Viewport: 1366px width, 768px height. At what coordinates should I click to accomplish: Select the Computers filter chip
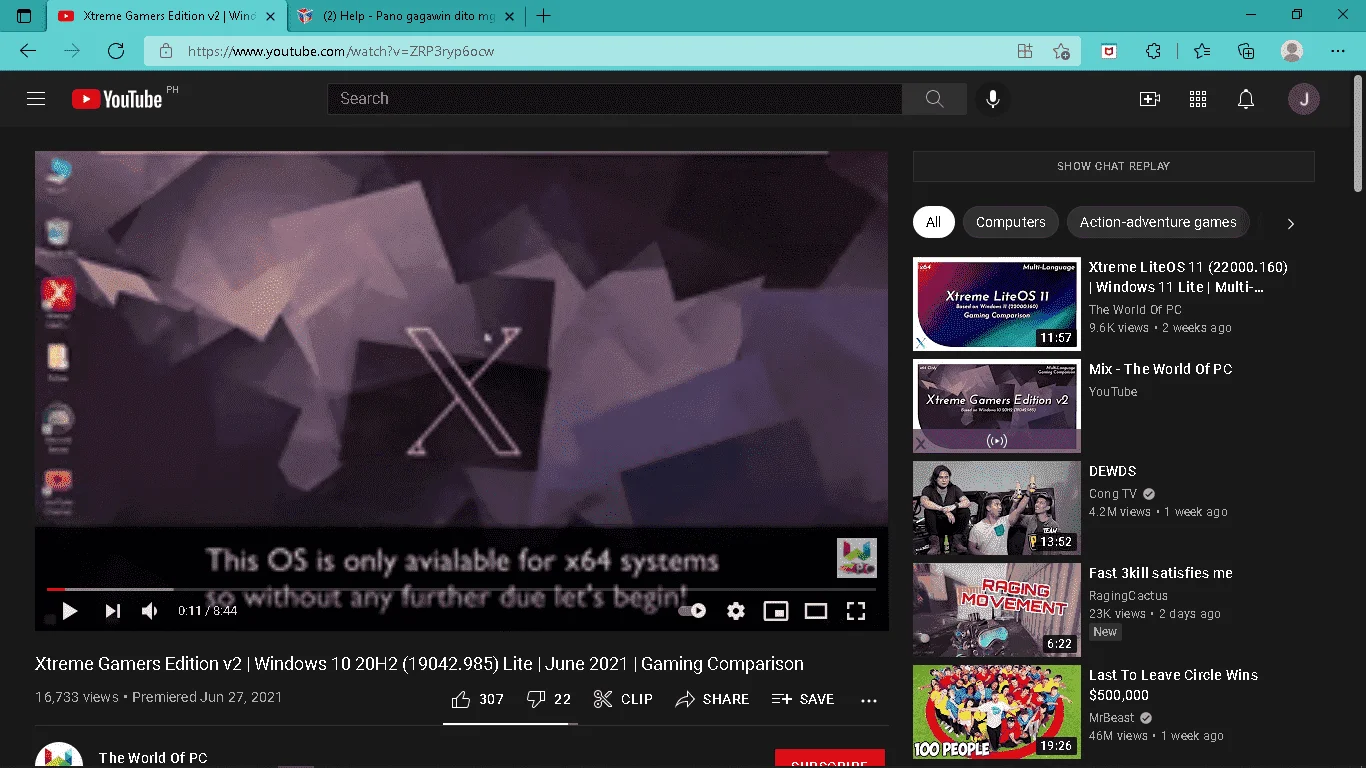point(1010,222)
